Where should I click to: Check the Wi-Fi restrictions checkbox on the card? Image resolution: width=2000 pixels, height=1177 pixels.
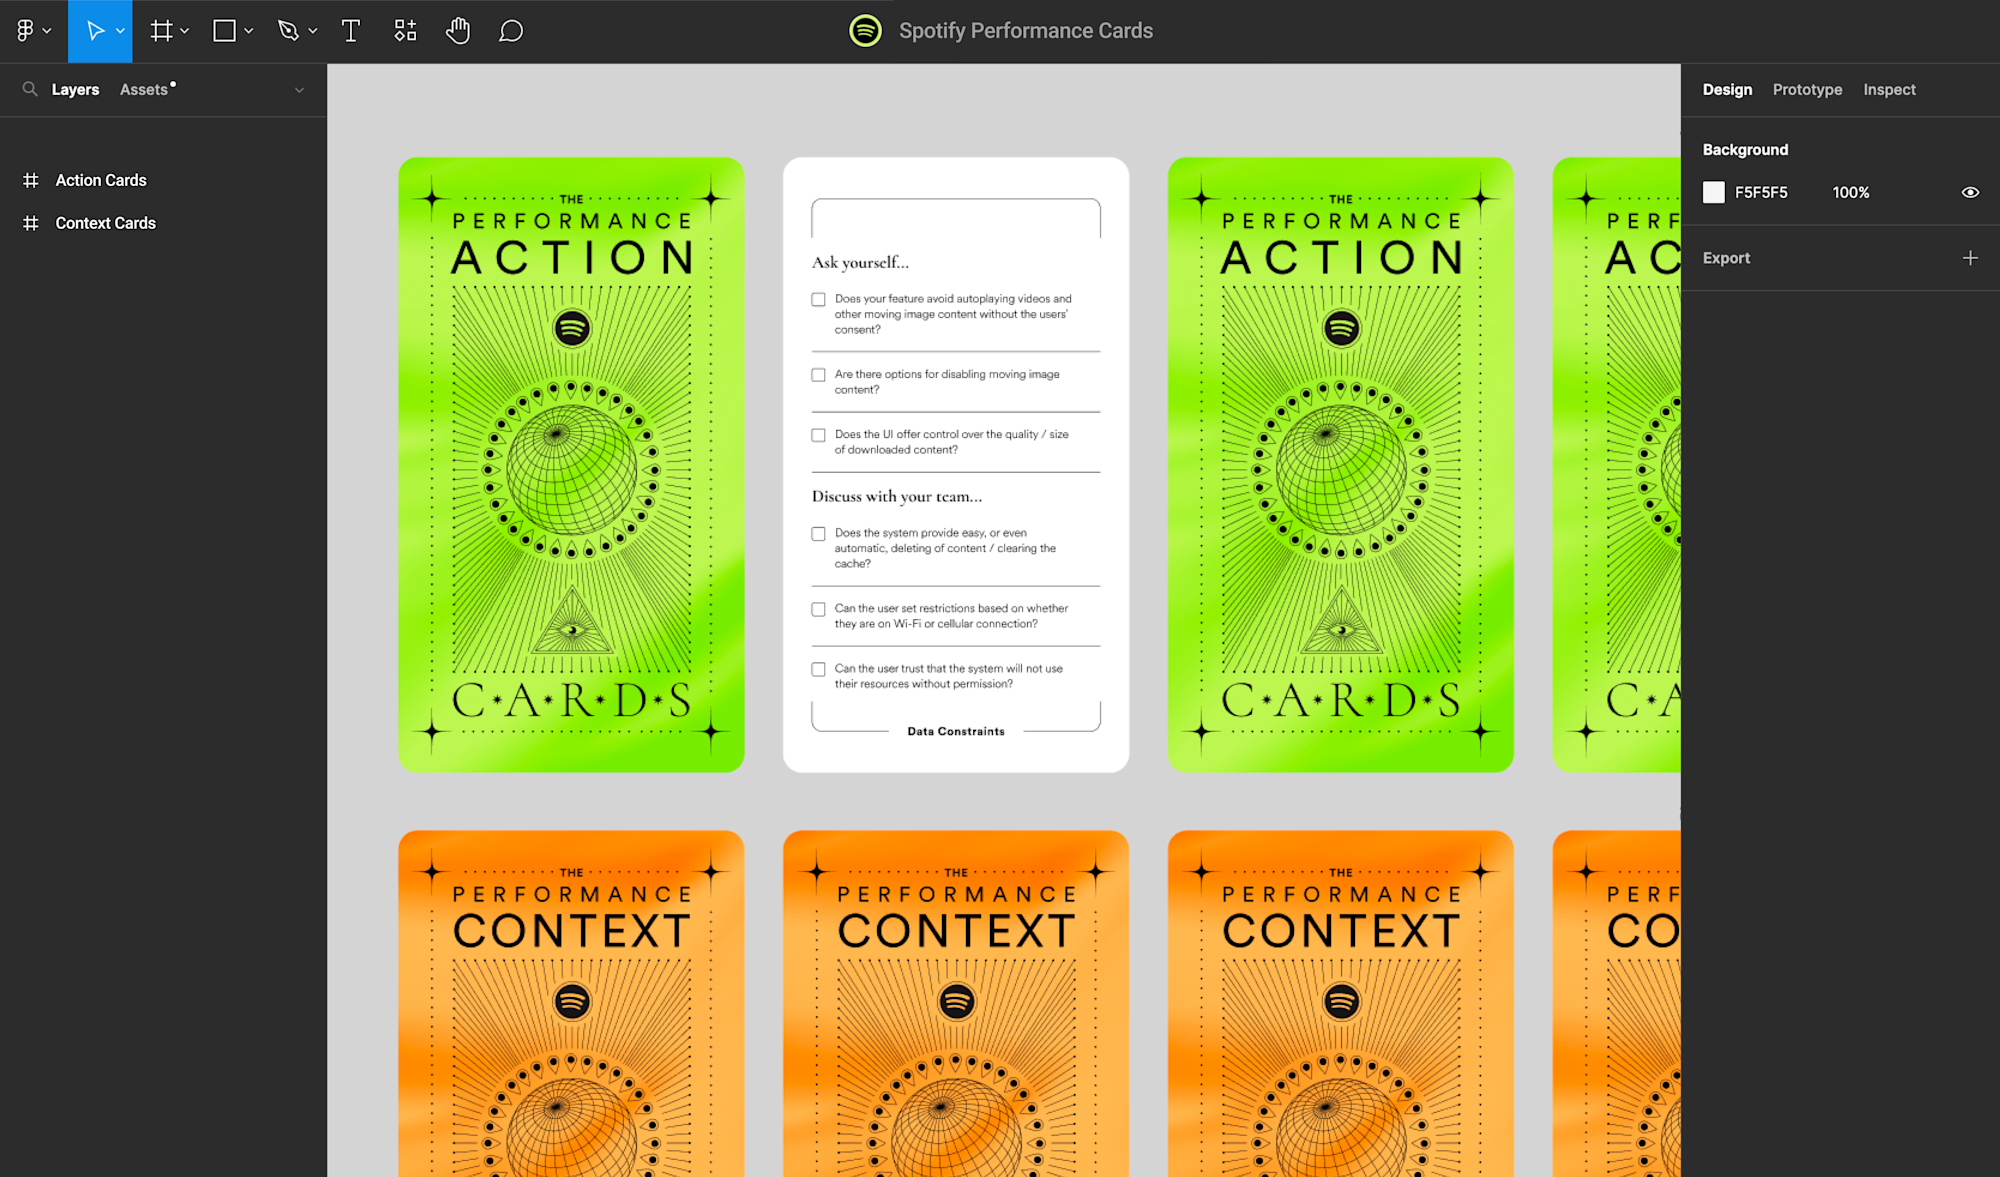point(818,609)
